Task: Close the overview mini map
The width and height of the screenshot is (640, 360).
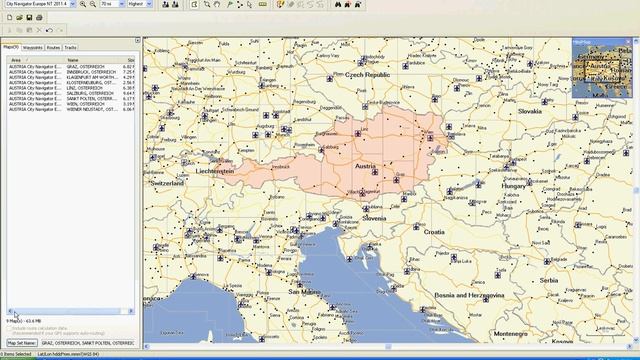Action: pyautogui.click(x=629, y=42)
